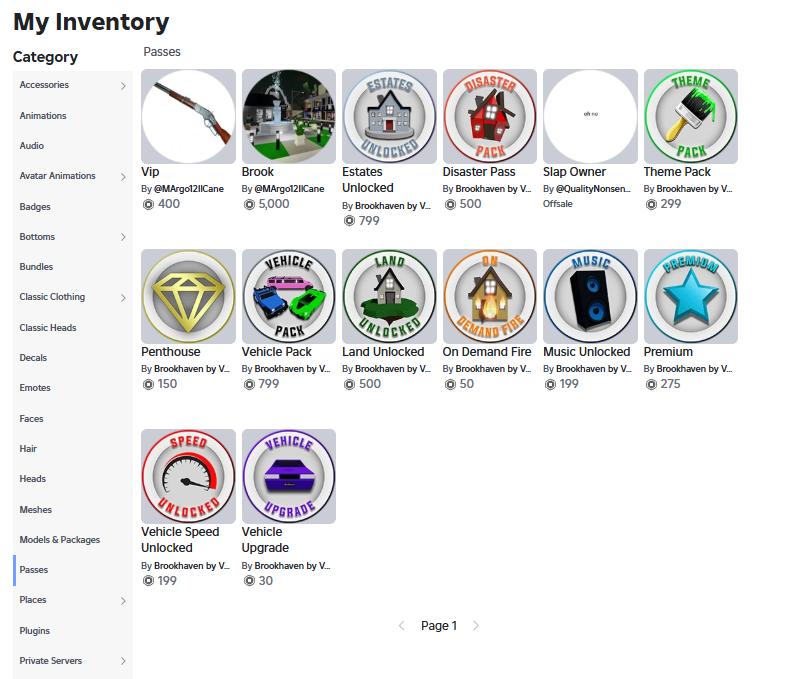Open the On Demand Fire title link
The image size is (788, 679).
point(487,352)
